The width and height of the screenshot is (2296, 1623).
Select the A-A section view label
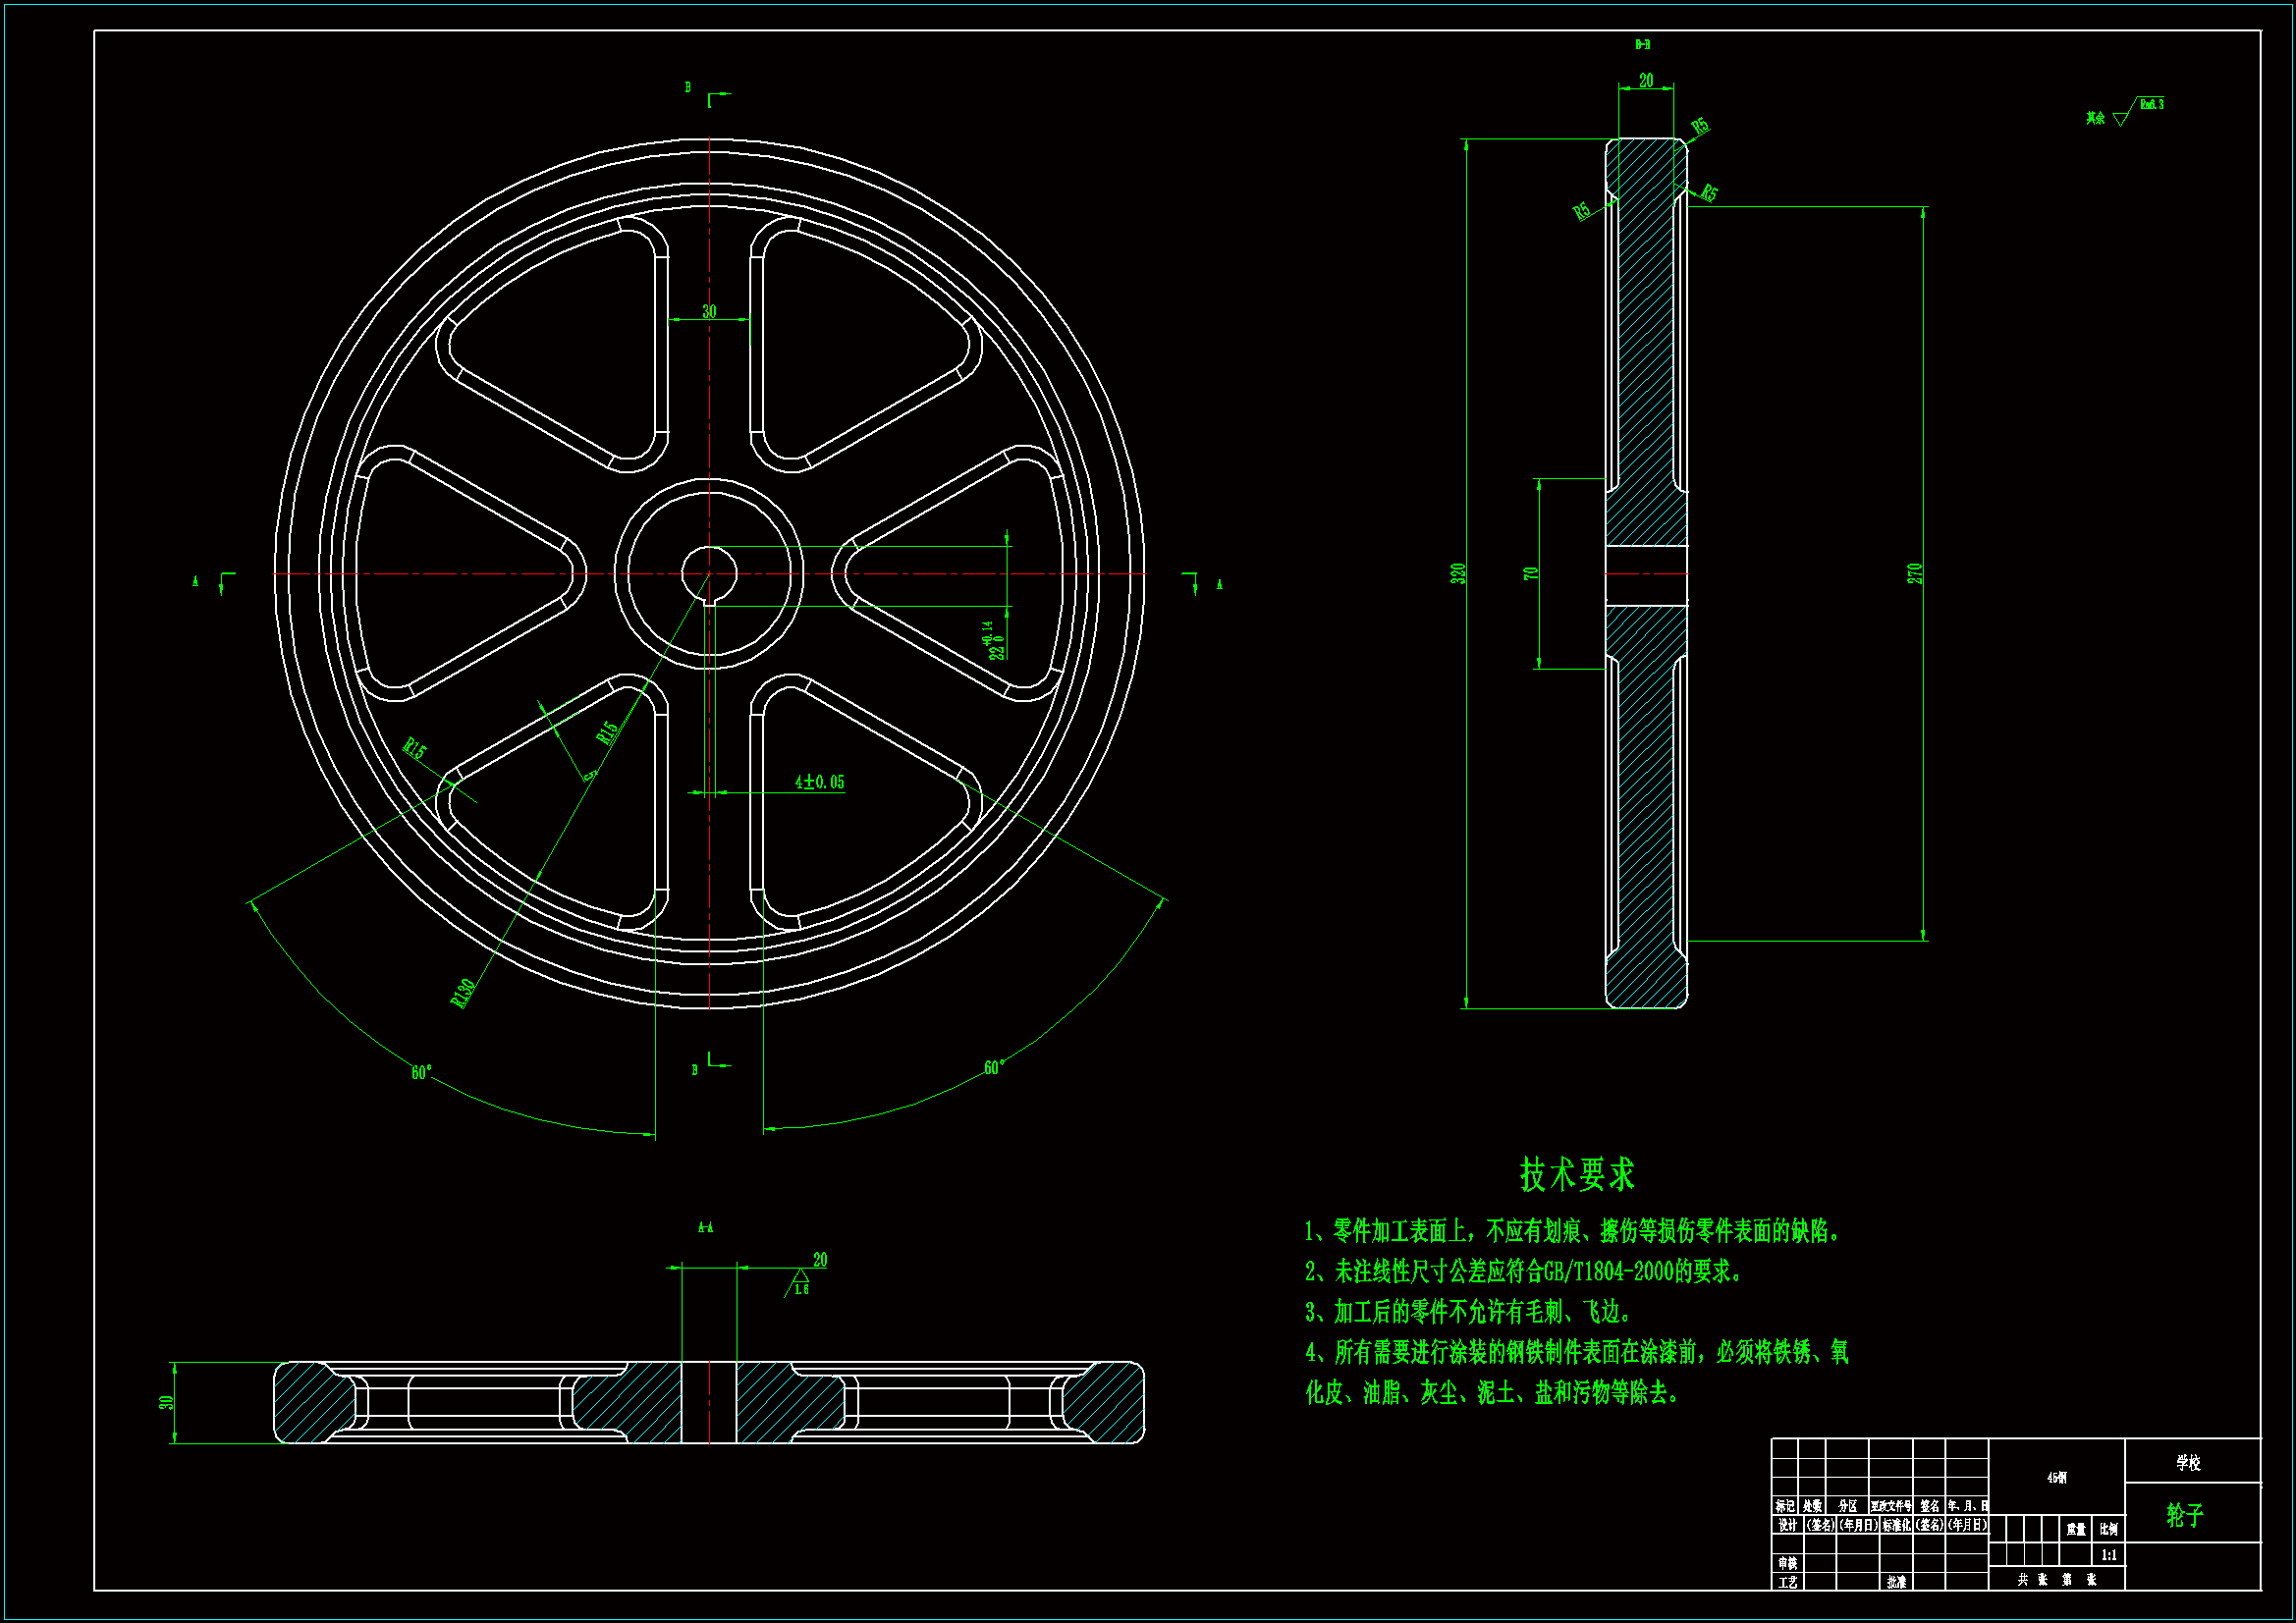pos(705,1227)
